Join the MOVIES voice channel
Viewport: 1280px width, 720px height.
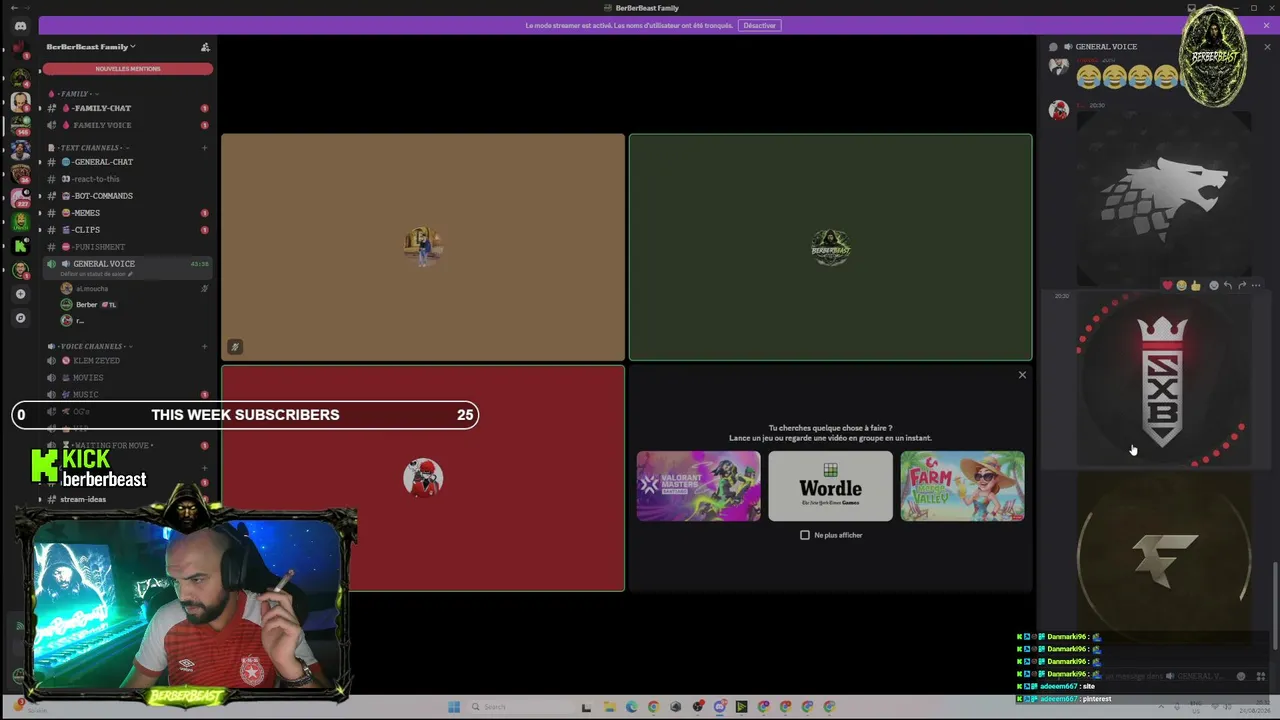pyautogui.click(x=126, y=378)
